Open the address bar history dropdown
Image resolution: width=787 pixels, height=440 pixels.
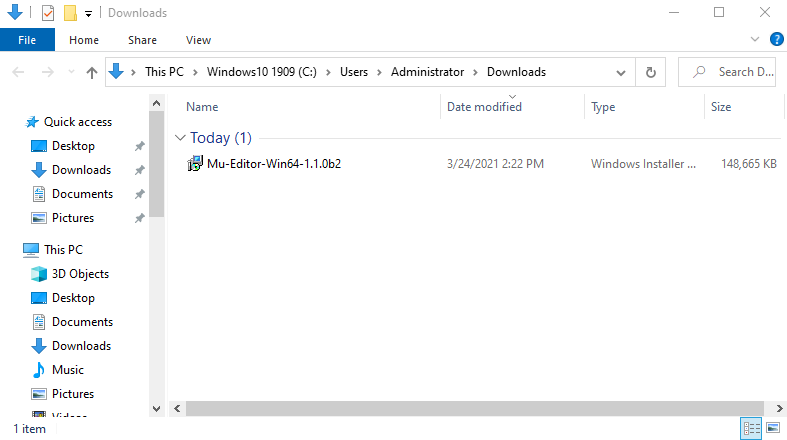tap(621, 73)
